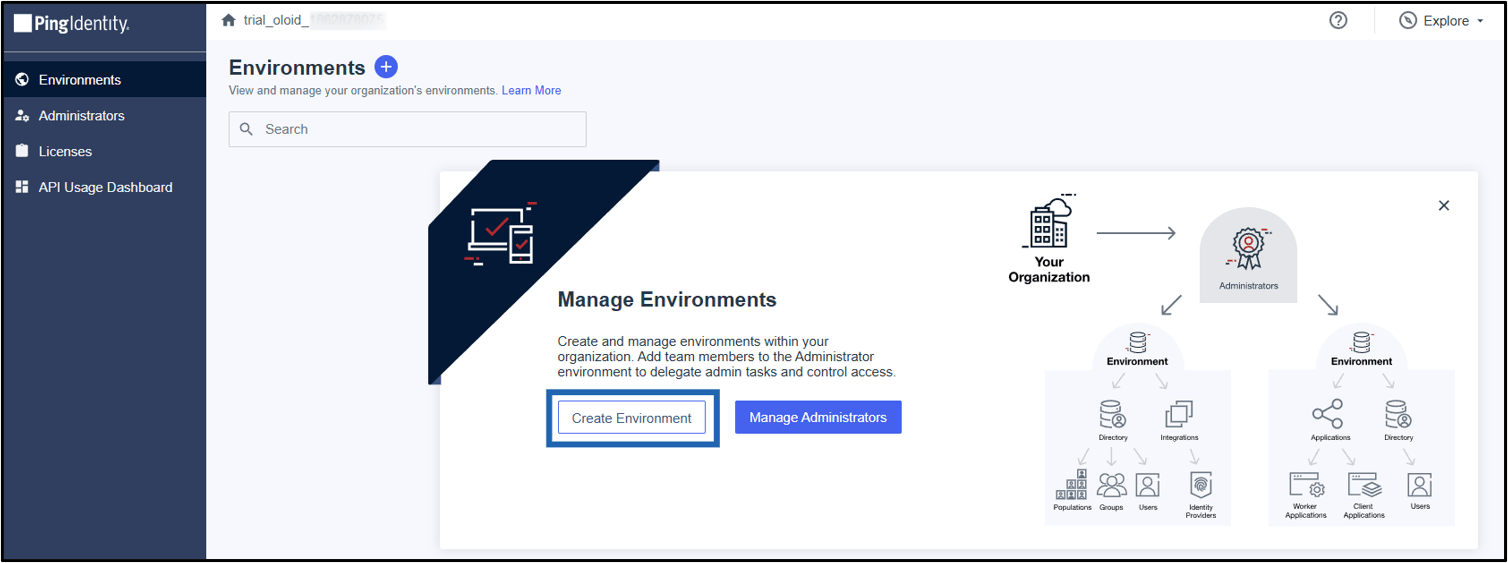Click the API Usage Dashboard grid icon
1508x563 pixels.
22,187
